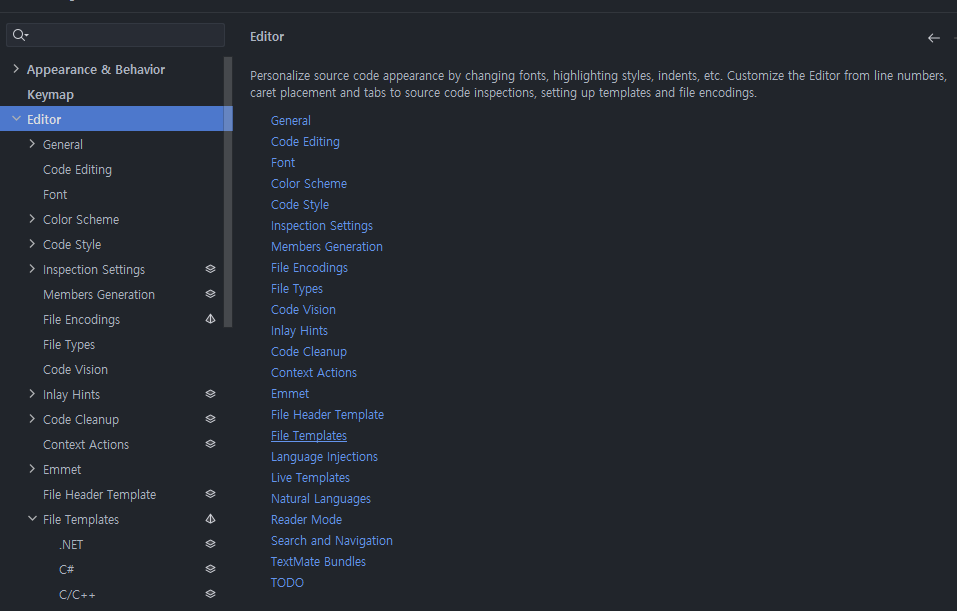Expand Appearance & Behavior section
The image size is (957, 611).
click(16, 69)
